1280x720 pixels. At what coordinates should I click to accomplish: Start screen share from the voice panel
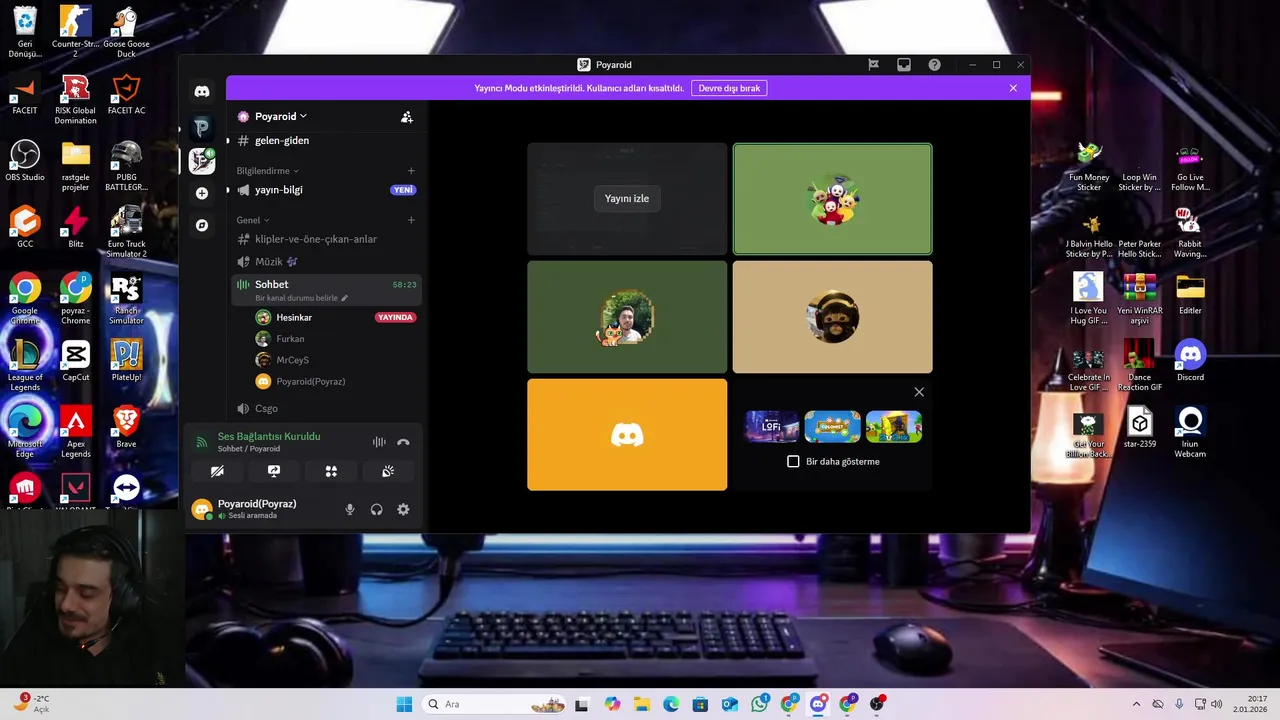tap(274, 471)
